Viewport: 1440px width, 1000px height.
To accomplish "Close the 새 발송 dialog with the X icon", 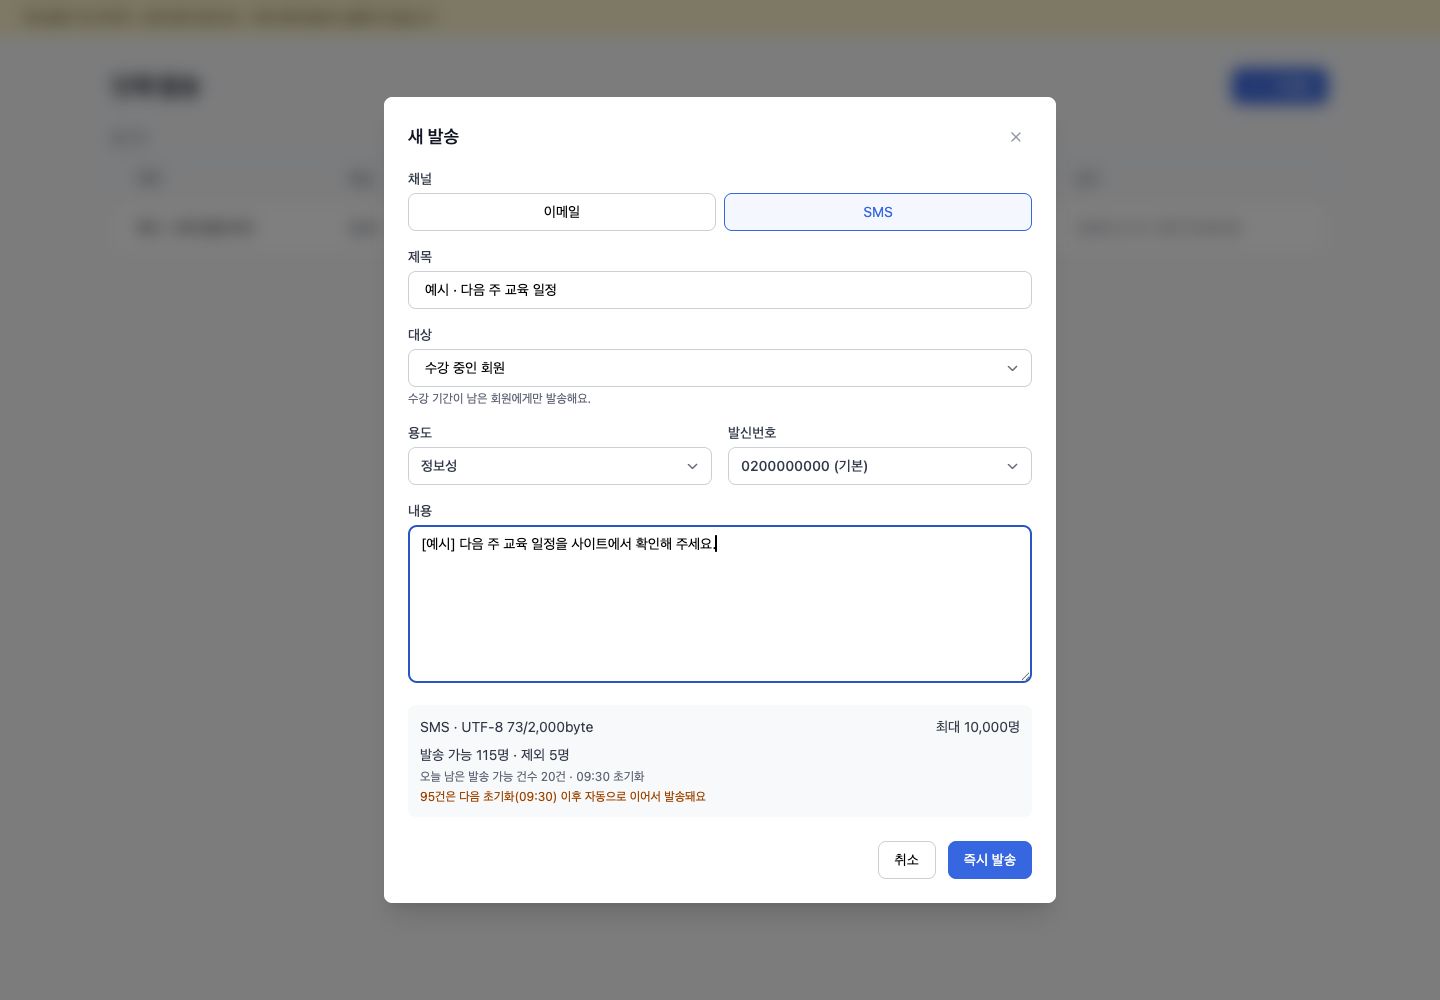I will [1015, 137].
